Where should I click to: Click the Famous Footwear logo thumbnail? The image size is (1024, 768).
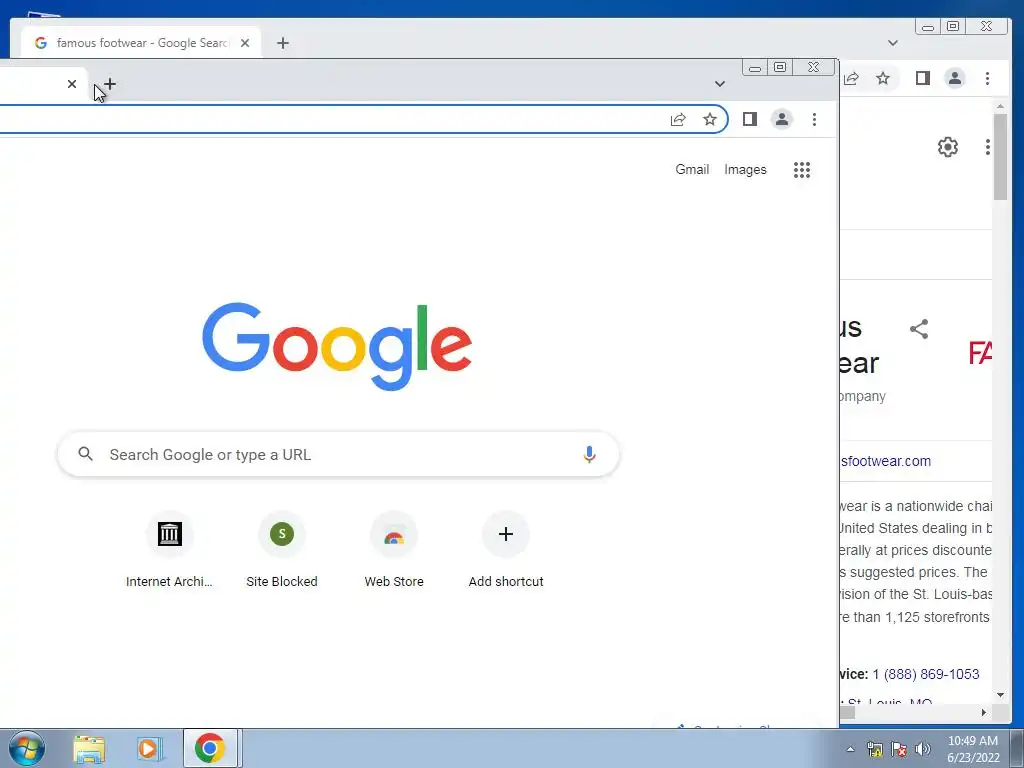click(980, 353)
